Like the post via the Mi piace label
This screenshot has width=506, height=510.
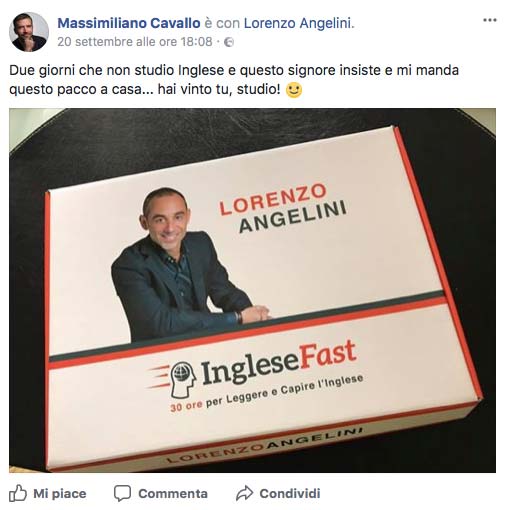[x=60, y=494]
